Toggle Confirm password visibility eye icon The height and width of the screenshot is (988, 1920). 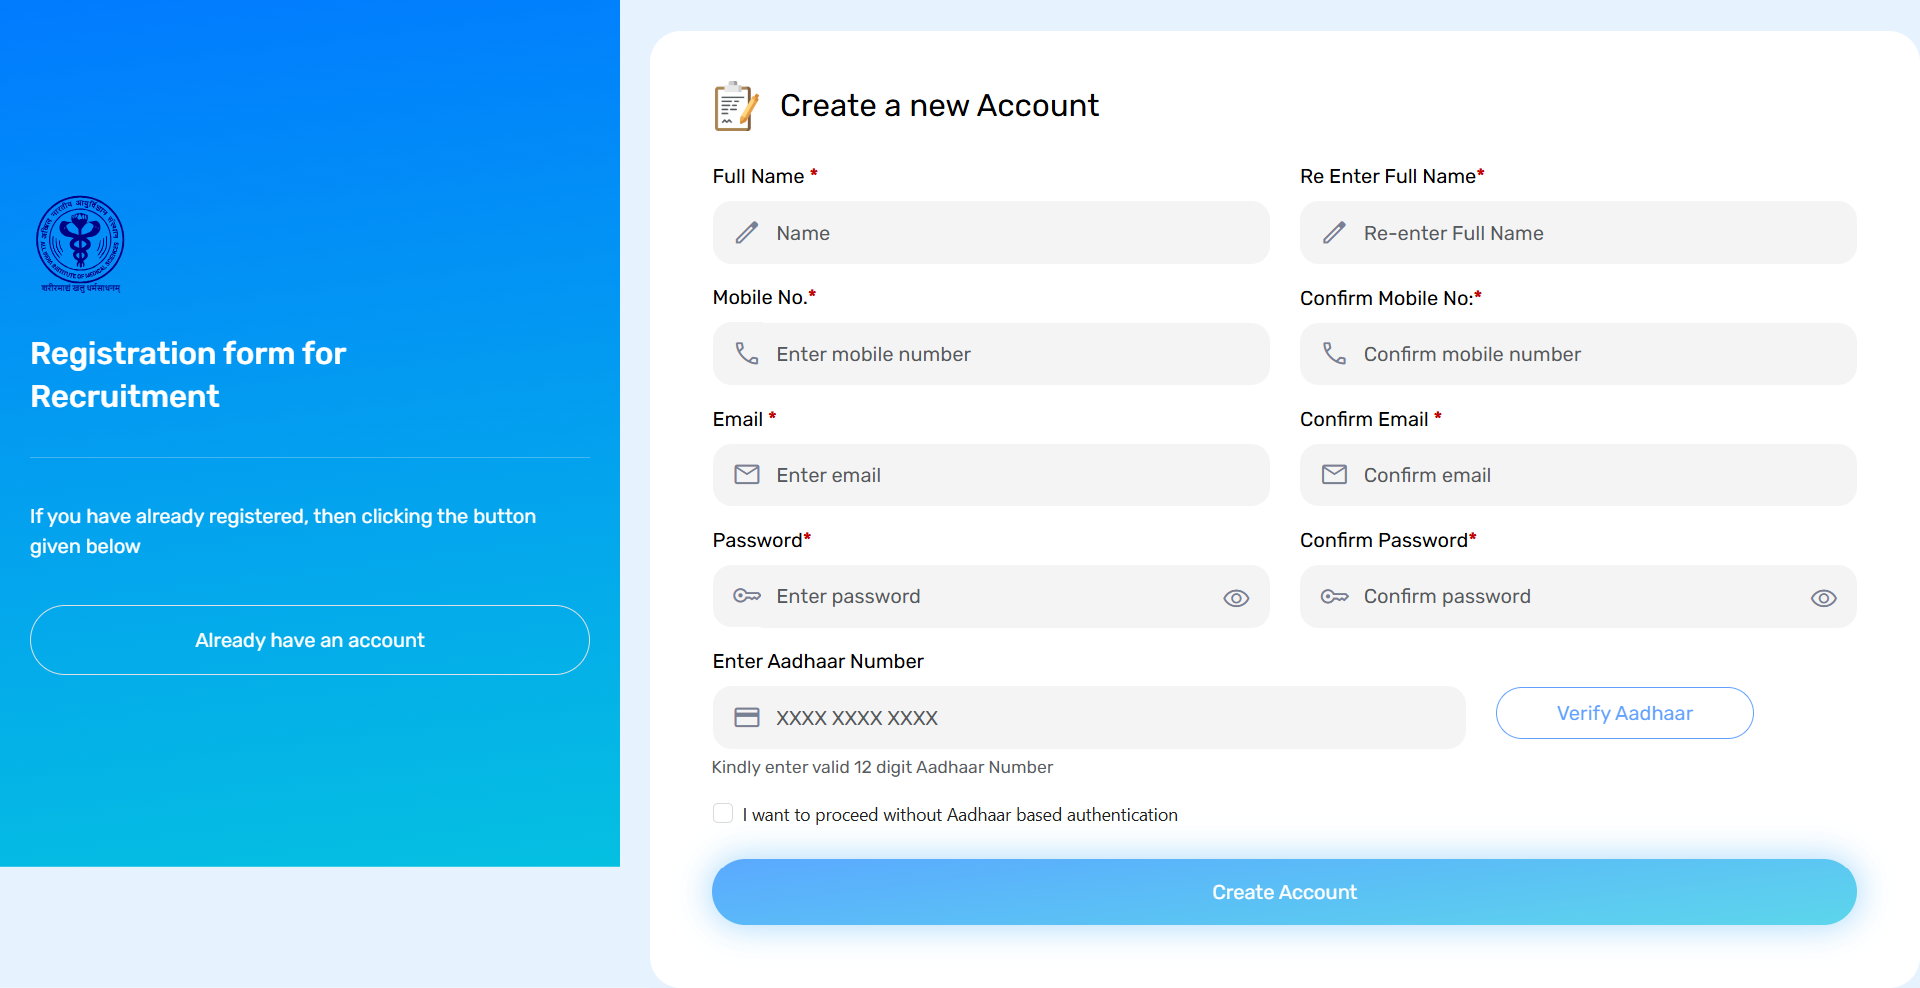click(x=1823, y=598)
